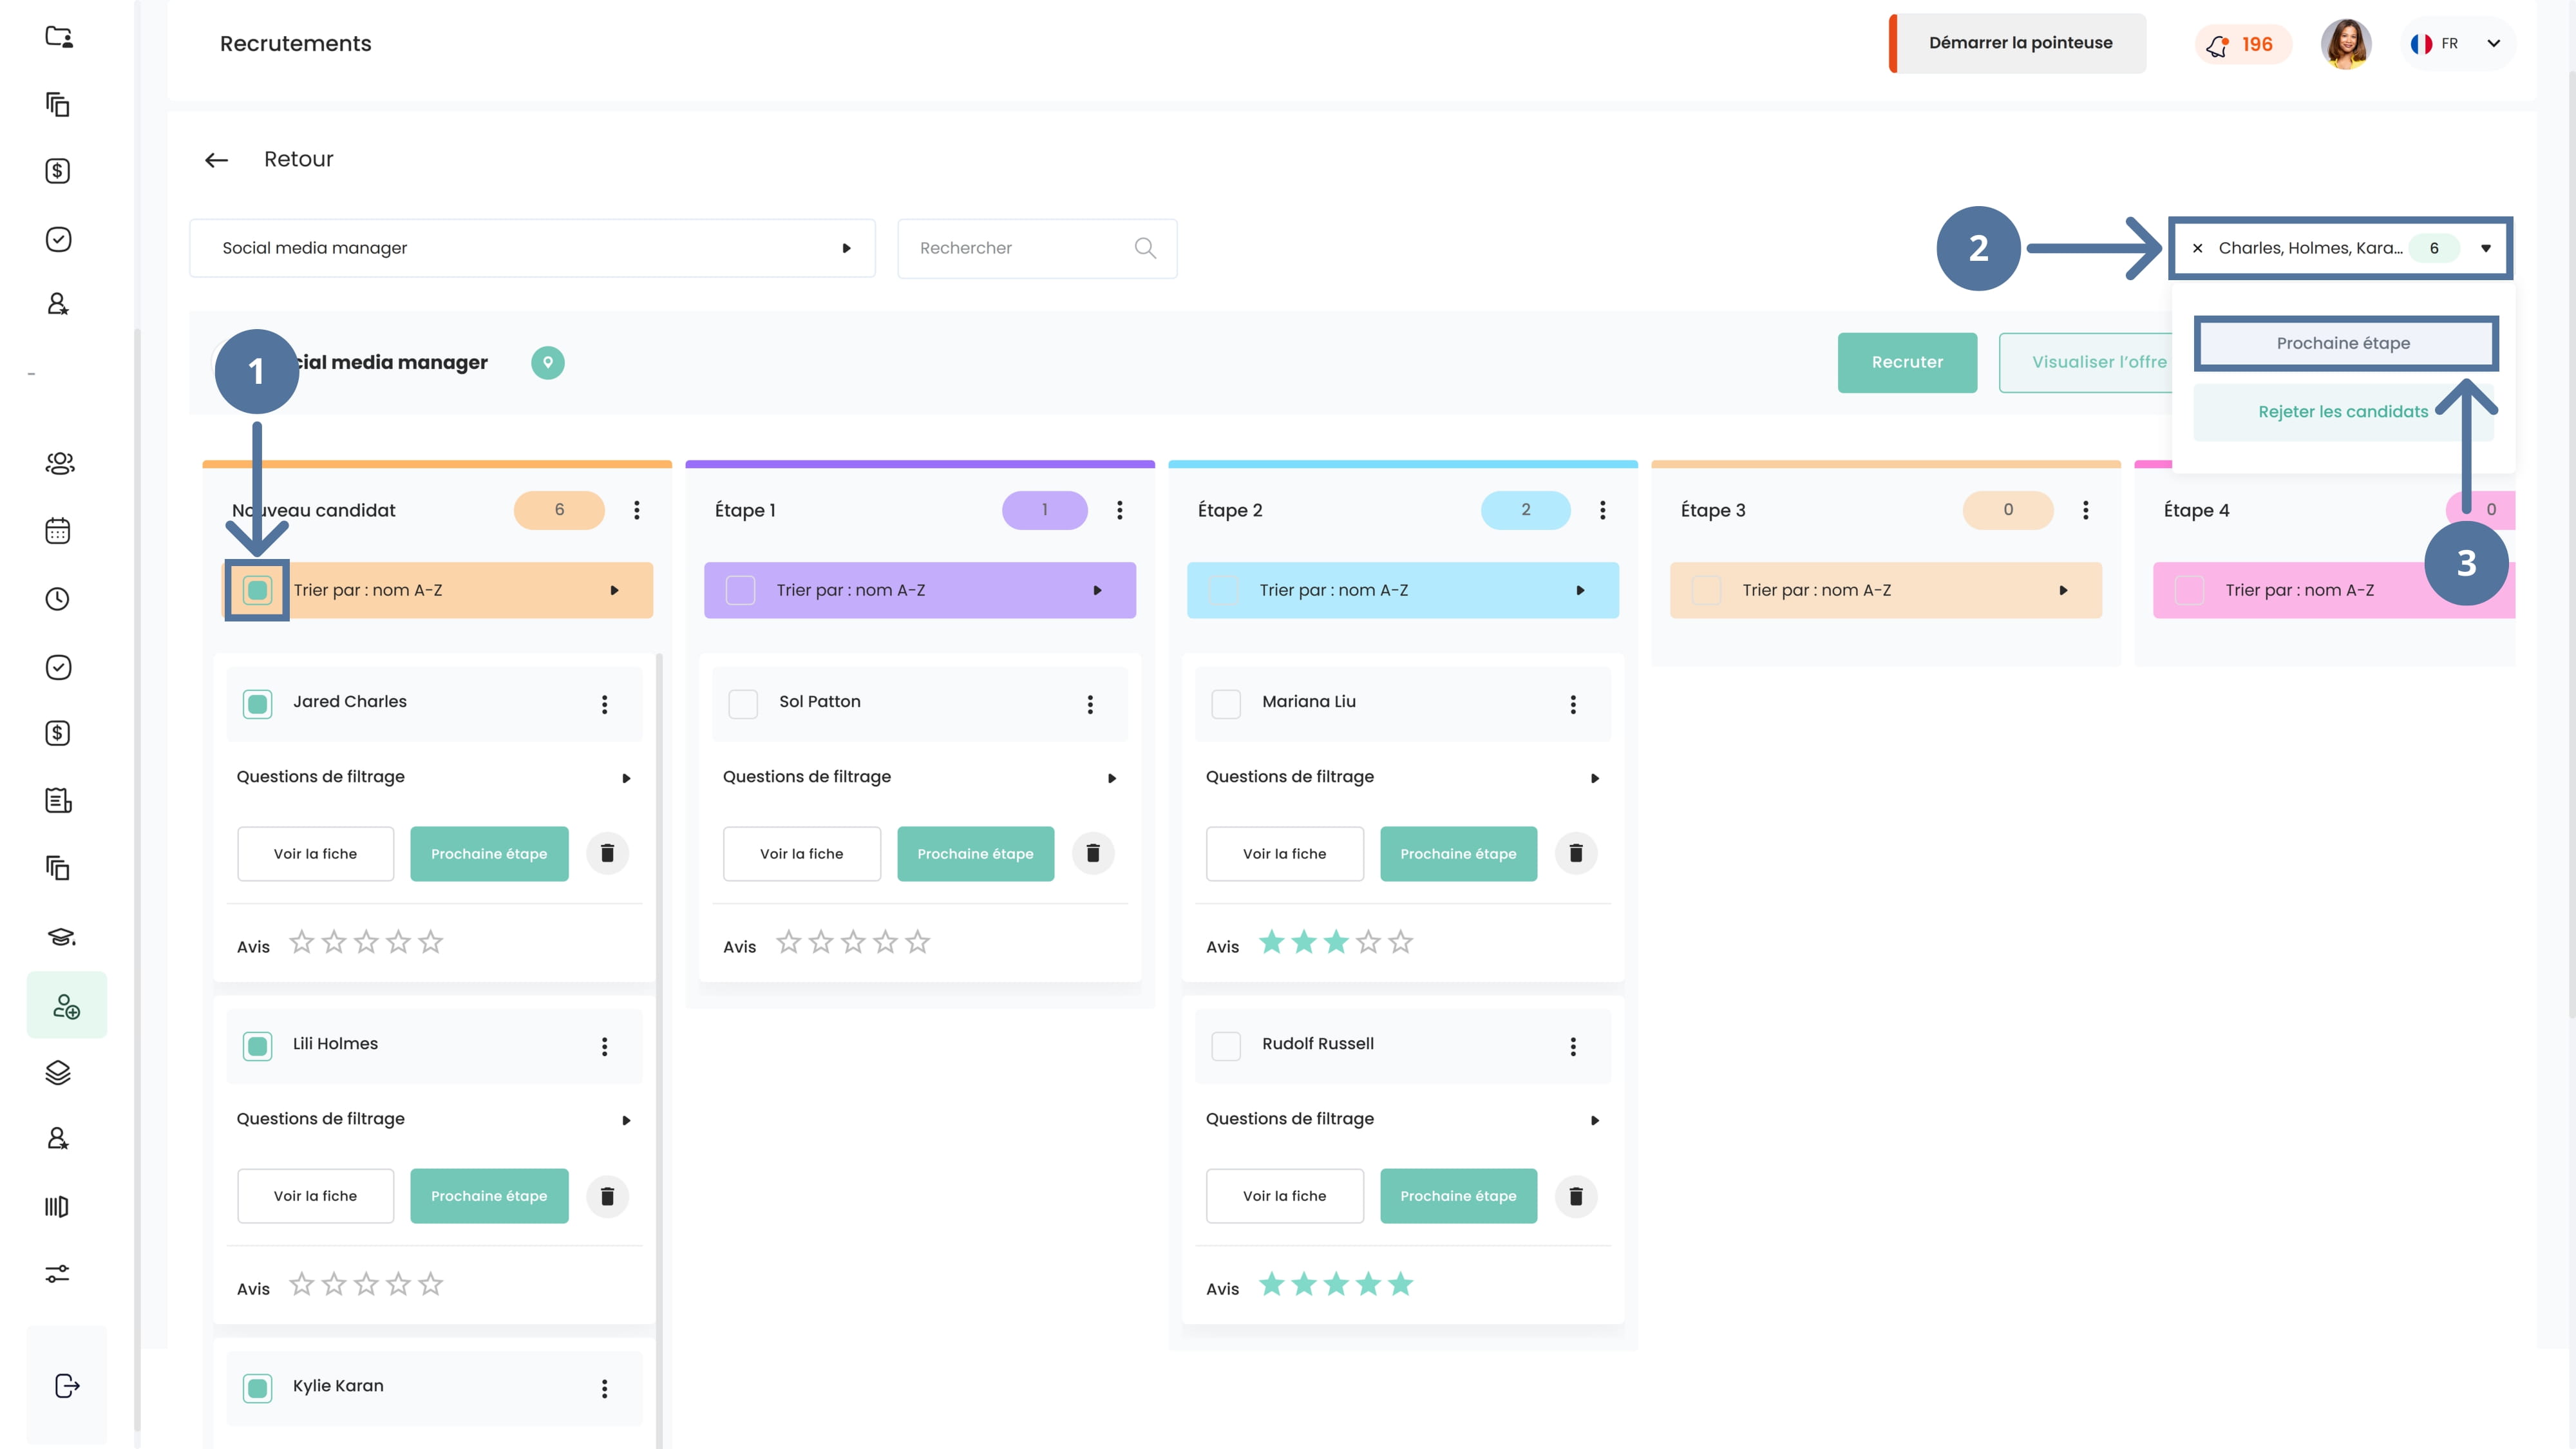2576x1449 pixels.
Task: Open the Social media manager job dropdown
Action: [x=532, y=248]
